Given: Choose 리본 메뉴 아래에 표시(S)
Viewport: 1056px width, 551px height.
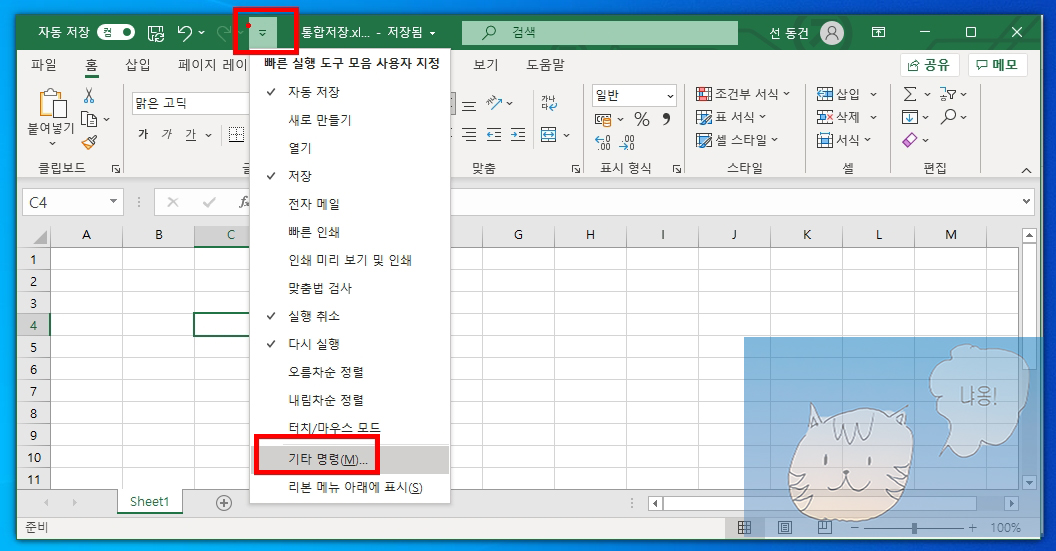Looking at the screenshot, I should [x=350, y=487].
